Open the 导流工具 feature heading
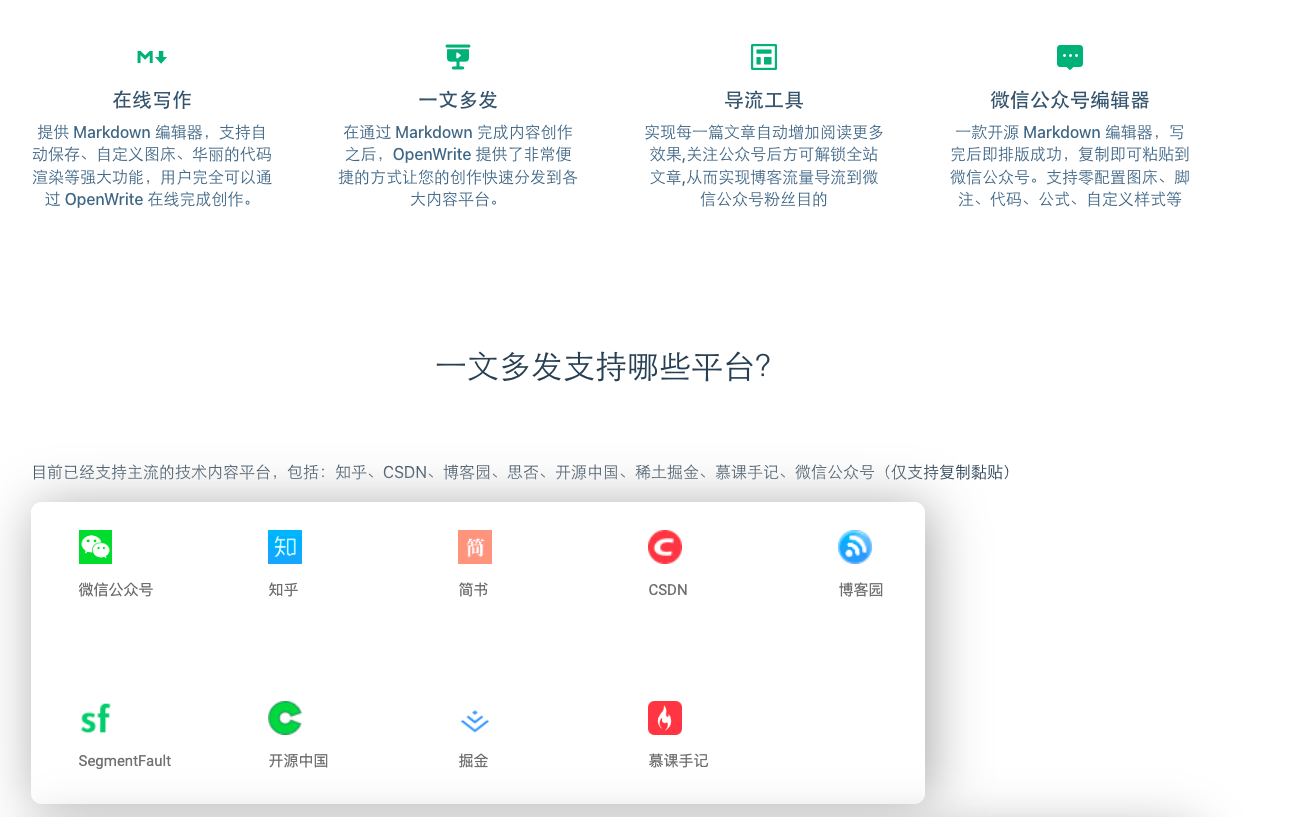The height and width of the screenshot is (817, 1290). tap(764, 100)
